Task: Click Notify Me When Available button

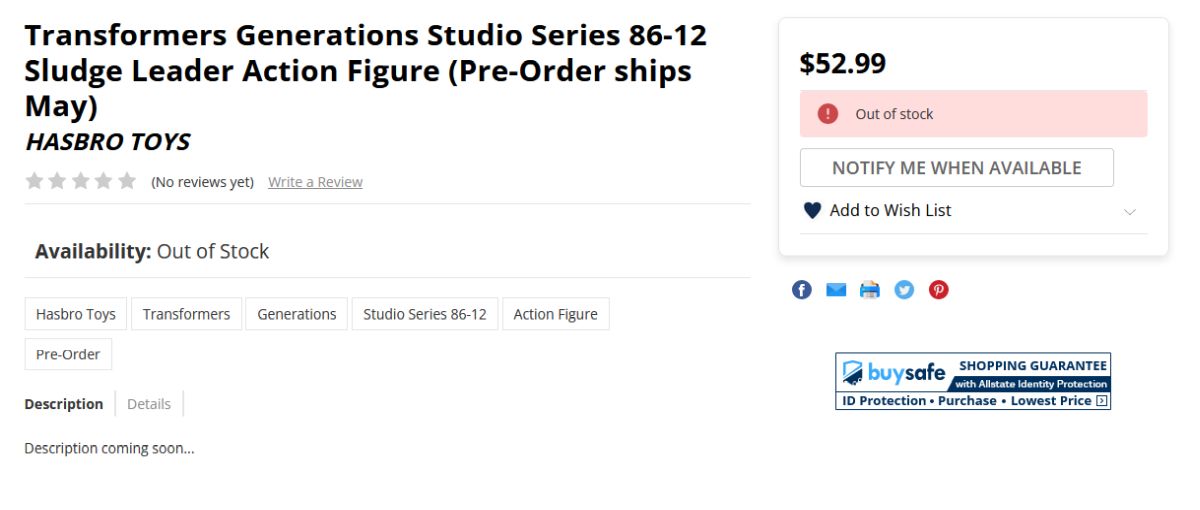Action: pos(956,168)
